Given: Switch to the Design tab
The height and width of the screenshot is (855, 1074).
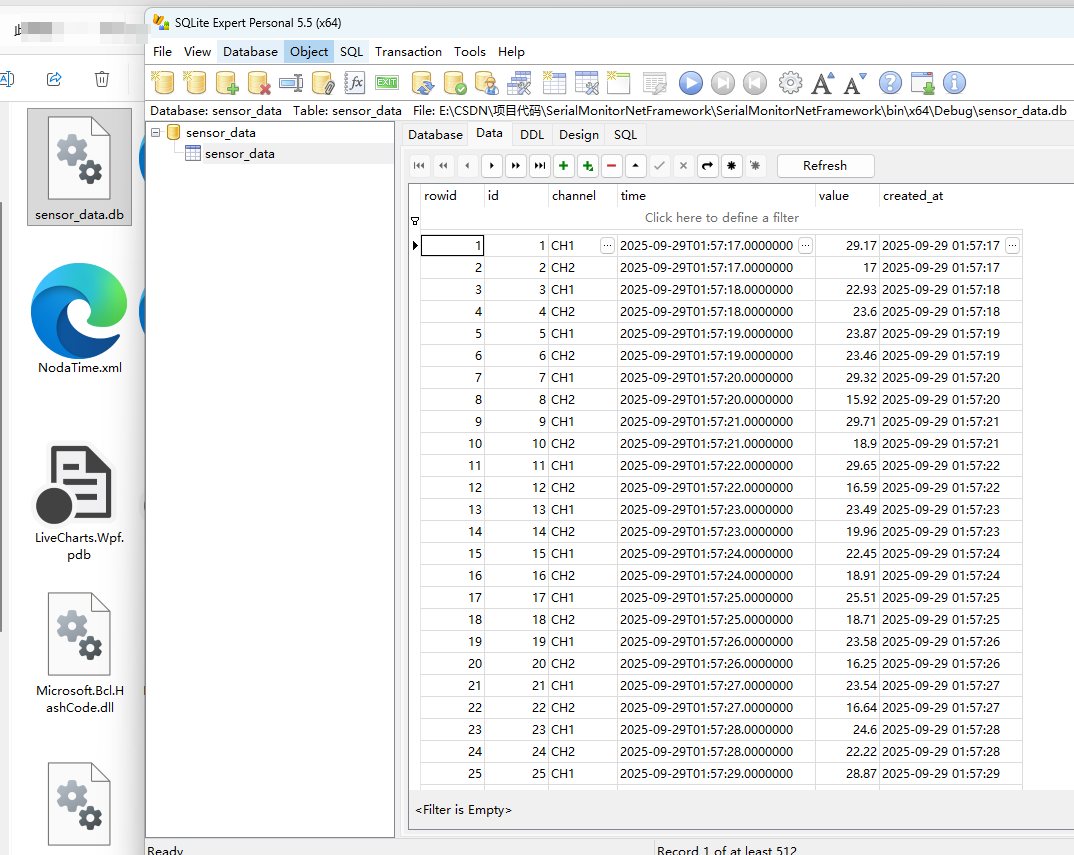Looking at the screenshot, I should [x=579, y=134].
